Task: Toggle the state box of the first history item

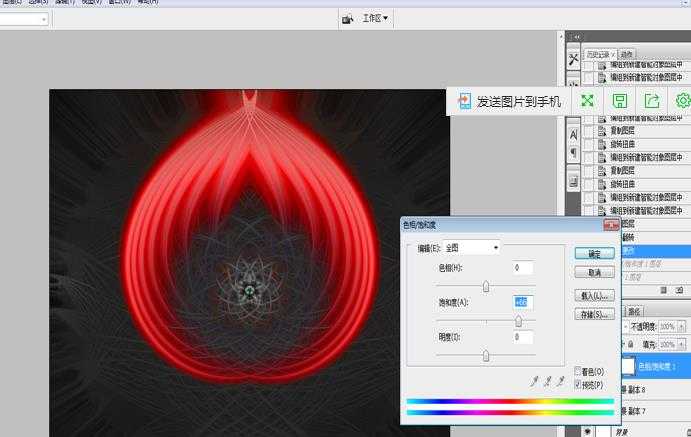Action: click(x=589, y=64)
